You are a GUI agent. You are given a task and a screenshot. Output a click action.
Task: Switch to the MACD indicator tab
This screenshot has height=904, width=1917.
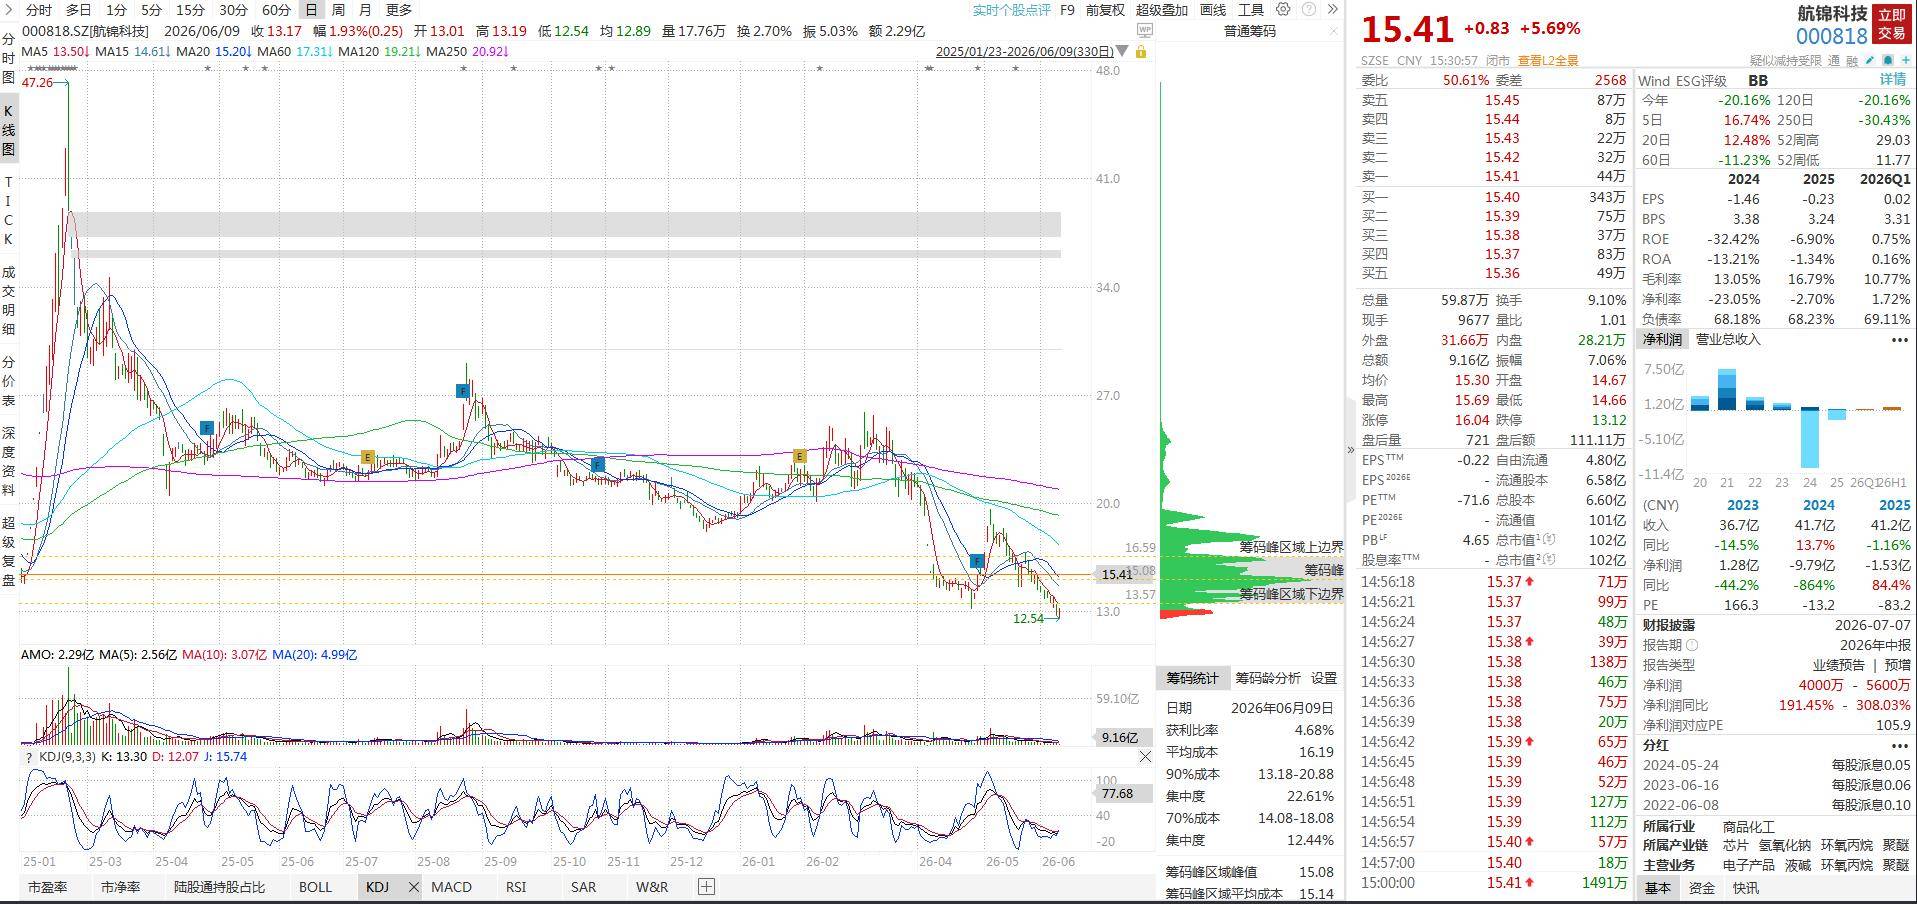click(451, 886)
